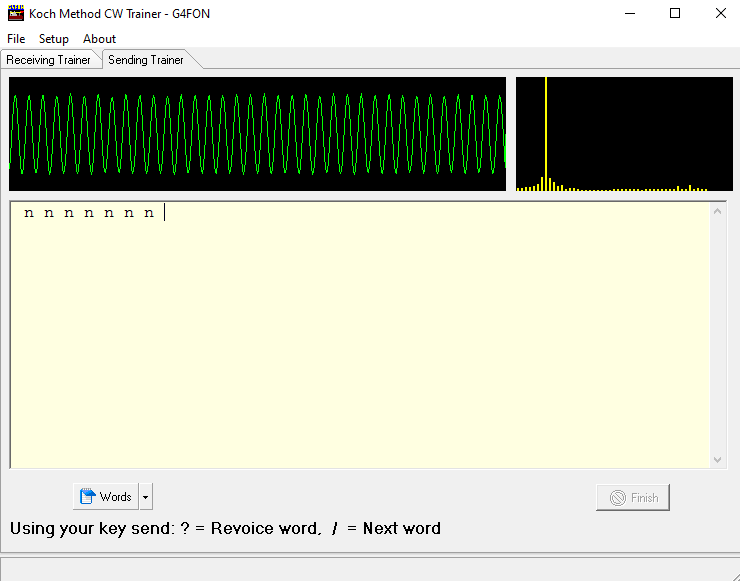Switch to the Receiving Trainer tab

(x=48, y=60)
